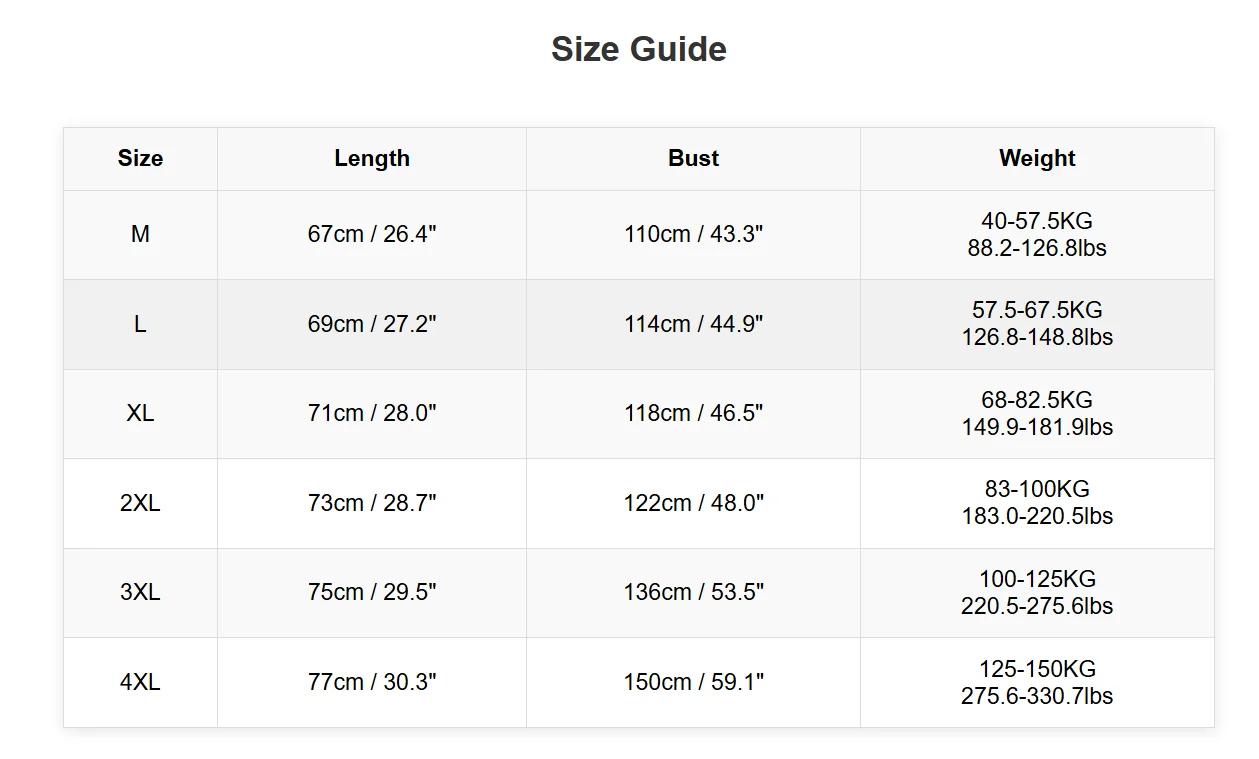Screen dimensions: 1259x759
Task: Select the 40-57.5KG weight cell
Action: 1037,234
